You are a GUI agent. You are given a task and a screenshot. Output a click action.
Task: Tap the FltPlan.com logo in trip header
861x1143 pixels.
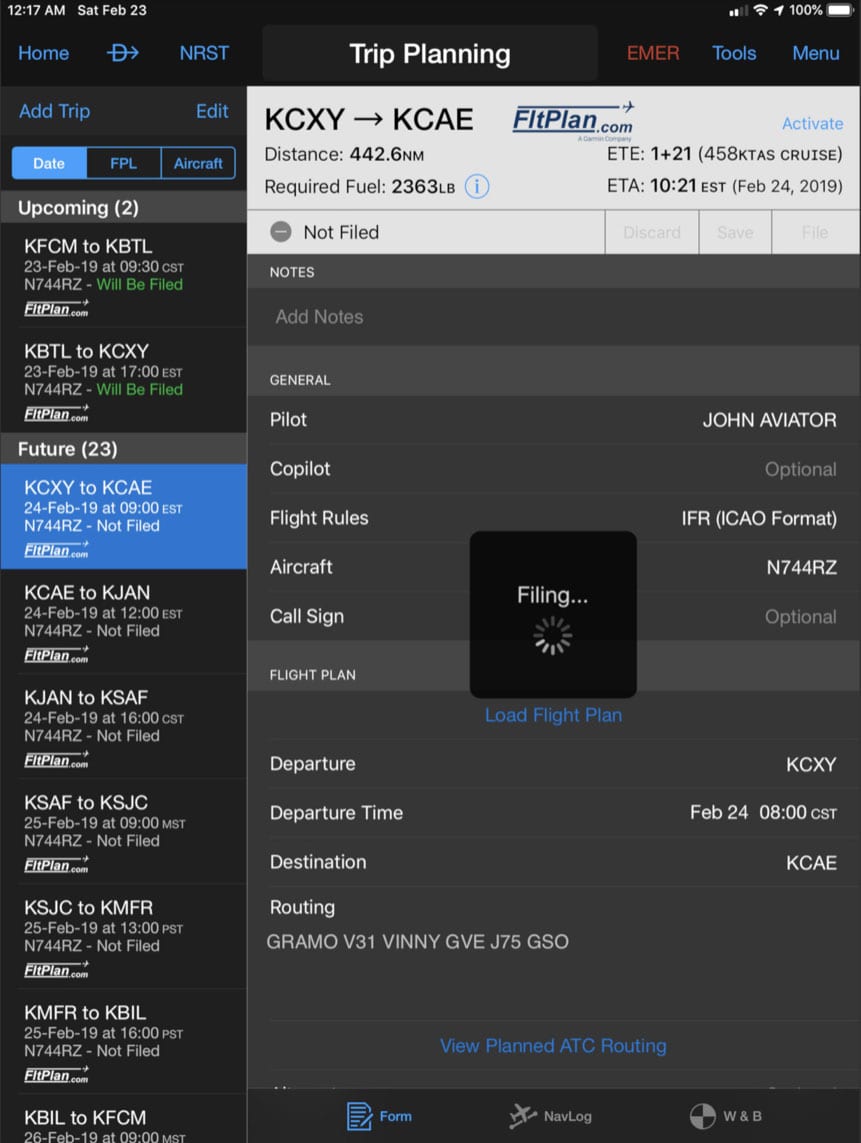pyautogui.click(x=573, y=120)
